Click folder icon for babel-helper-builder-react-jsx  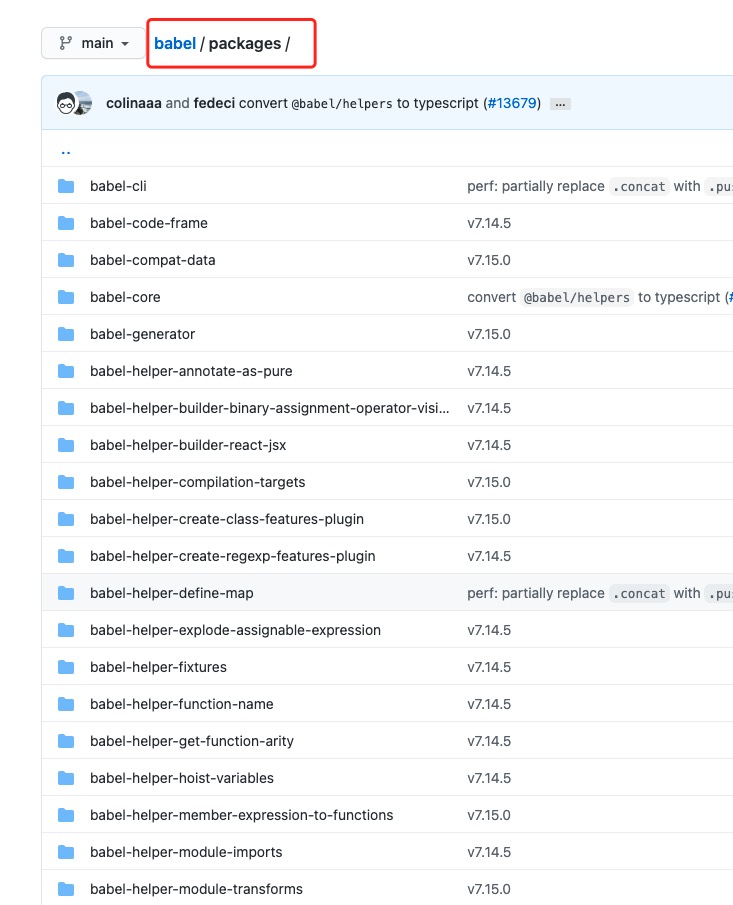pos(66,445)
